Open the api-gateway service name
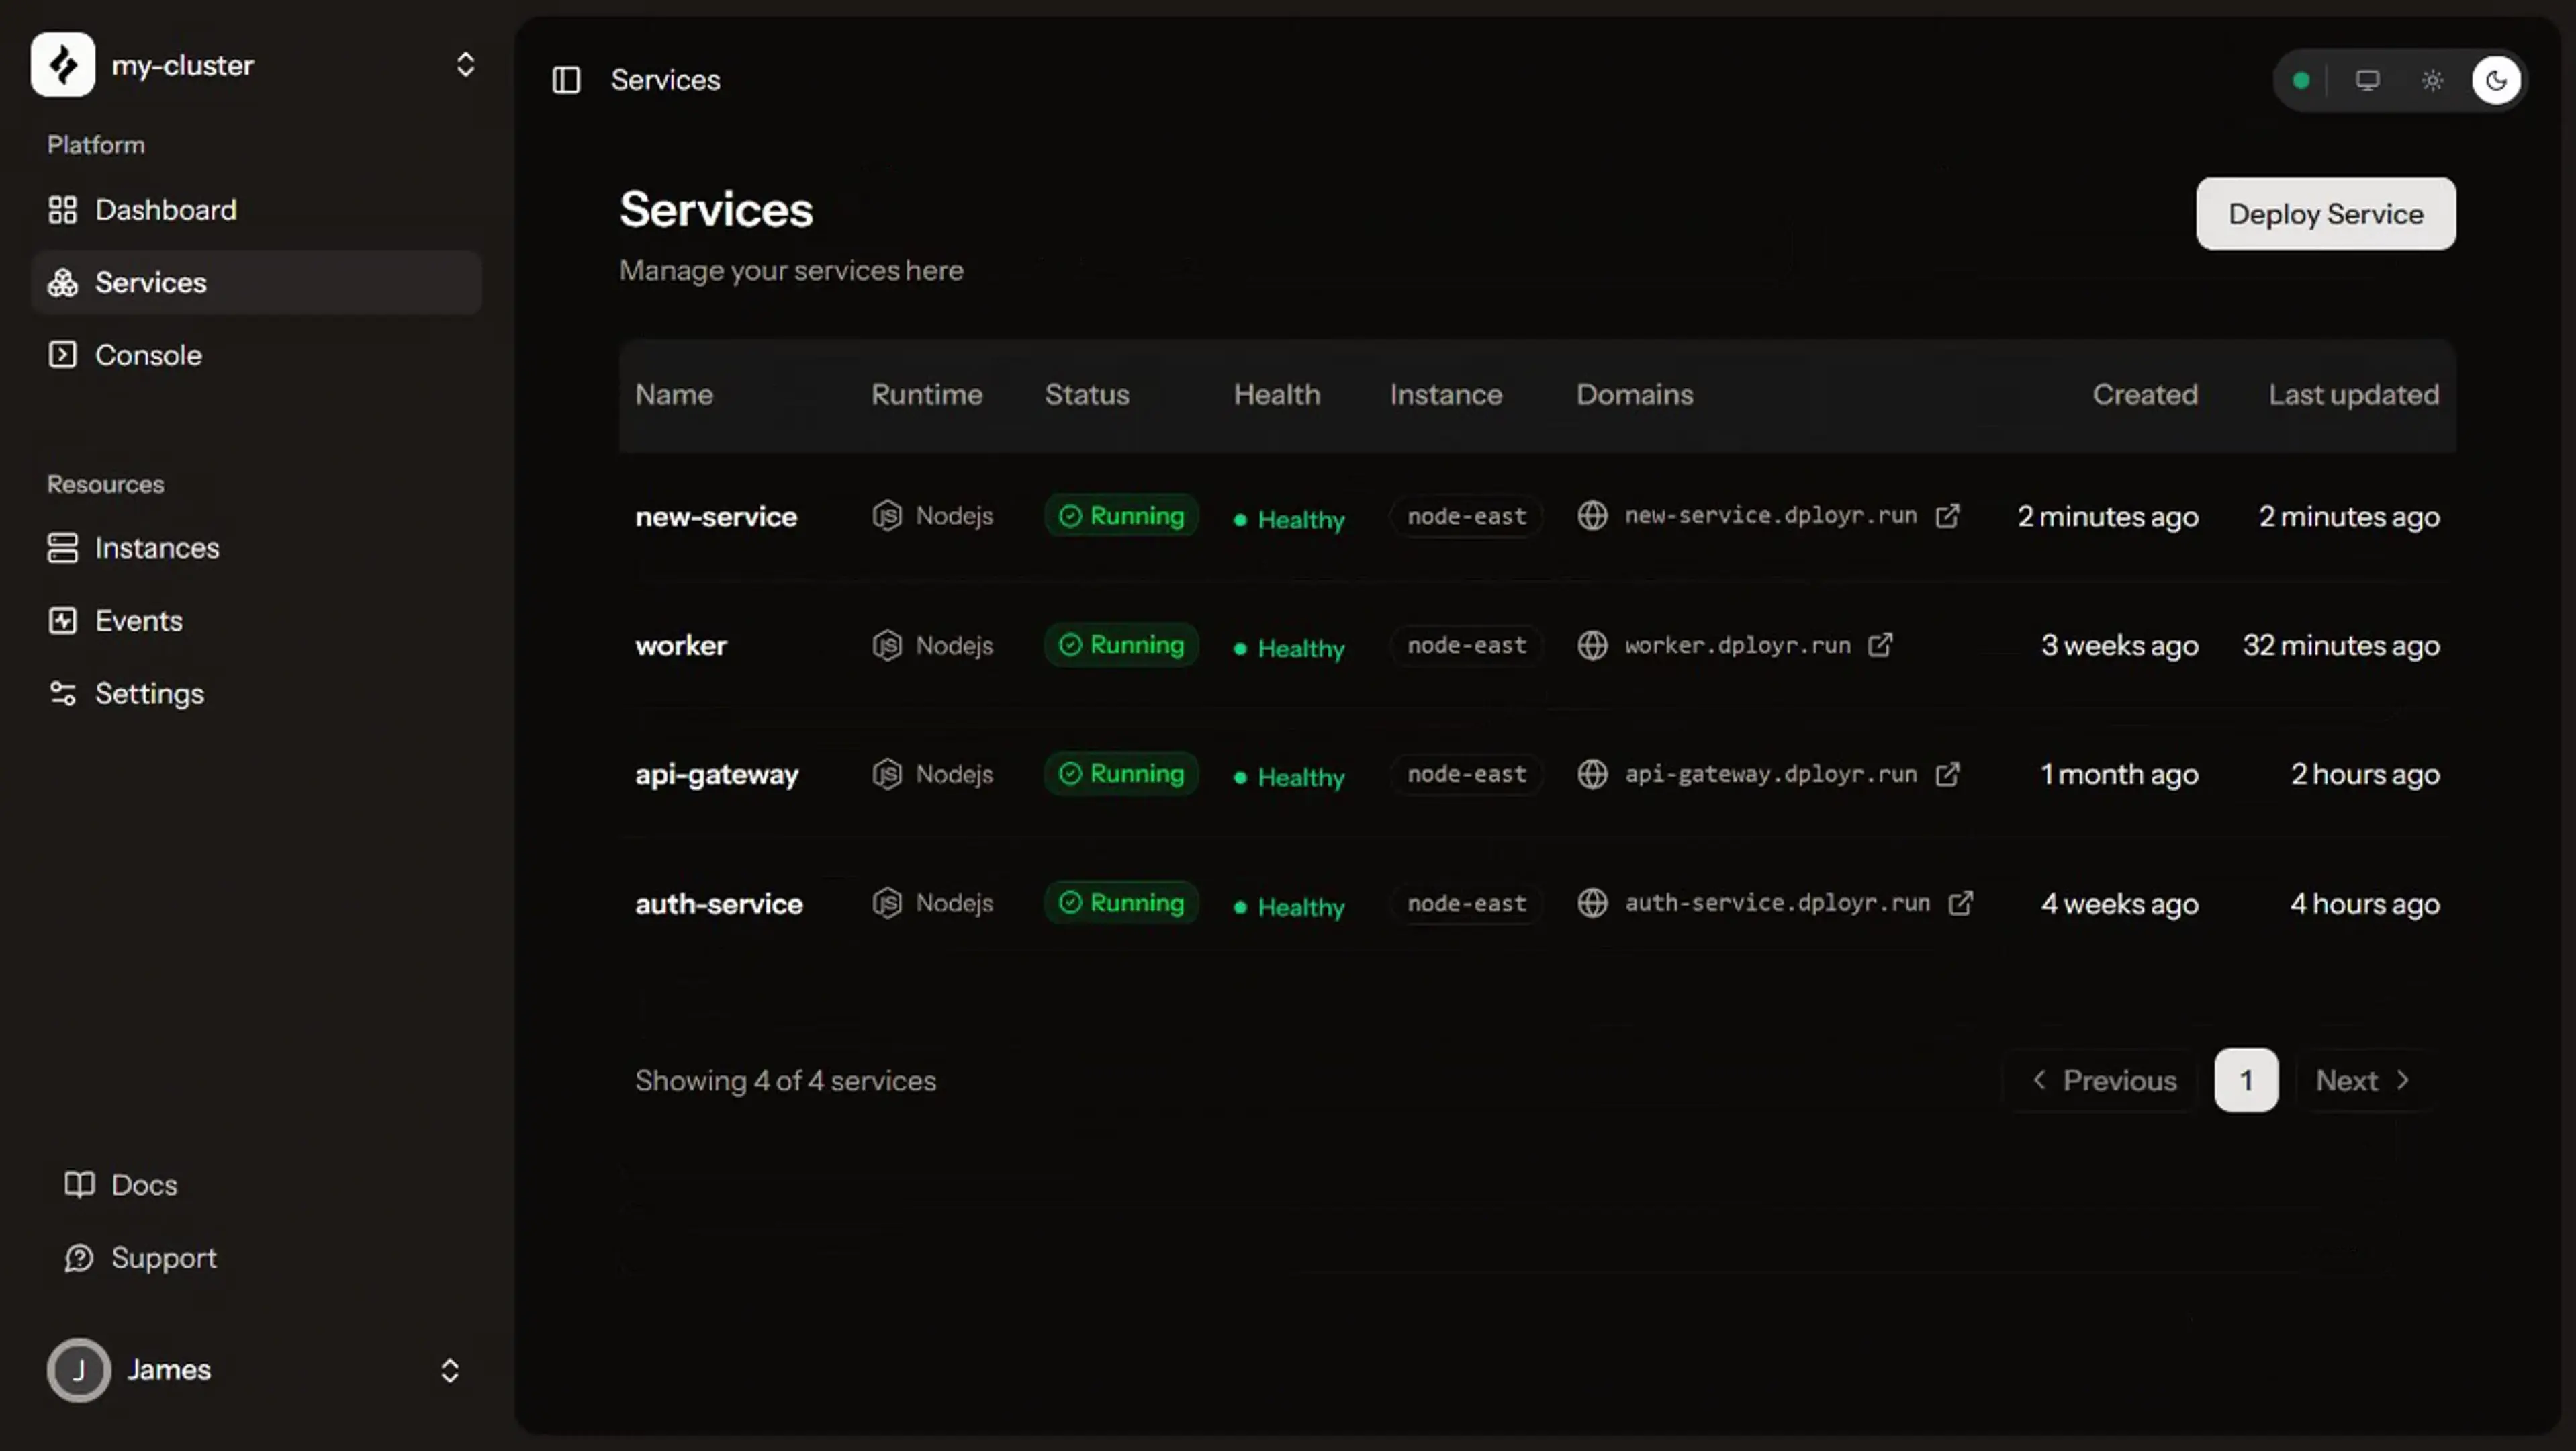 (717, 774)
